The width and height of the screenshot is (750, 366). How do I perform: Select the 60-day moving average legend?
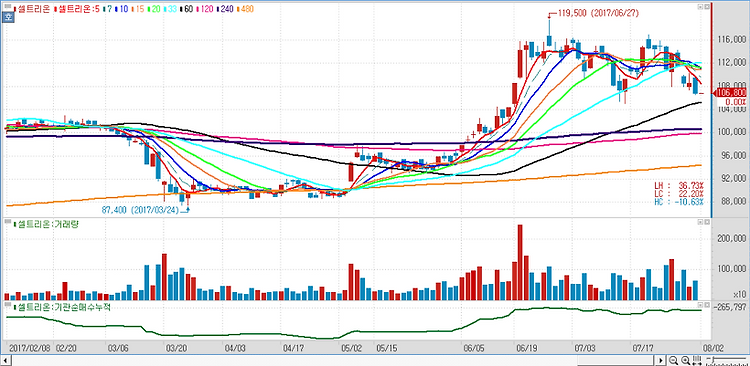pos(187,9)
